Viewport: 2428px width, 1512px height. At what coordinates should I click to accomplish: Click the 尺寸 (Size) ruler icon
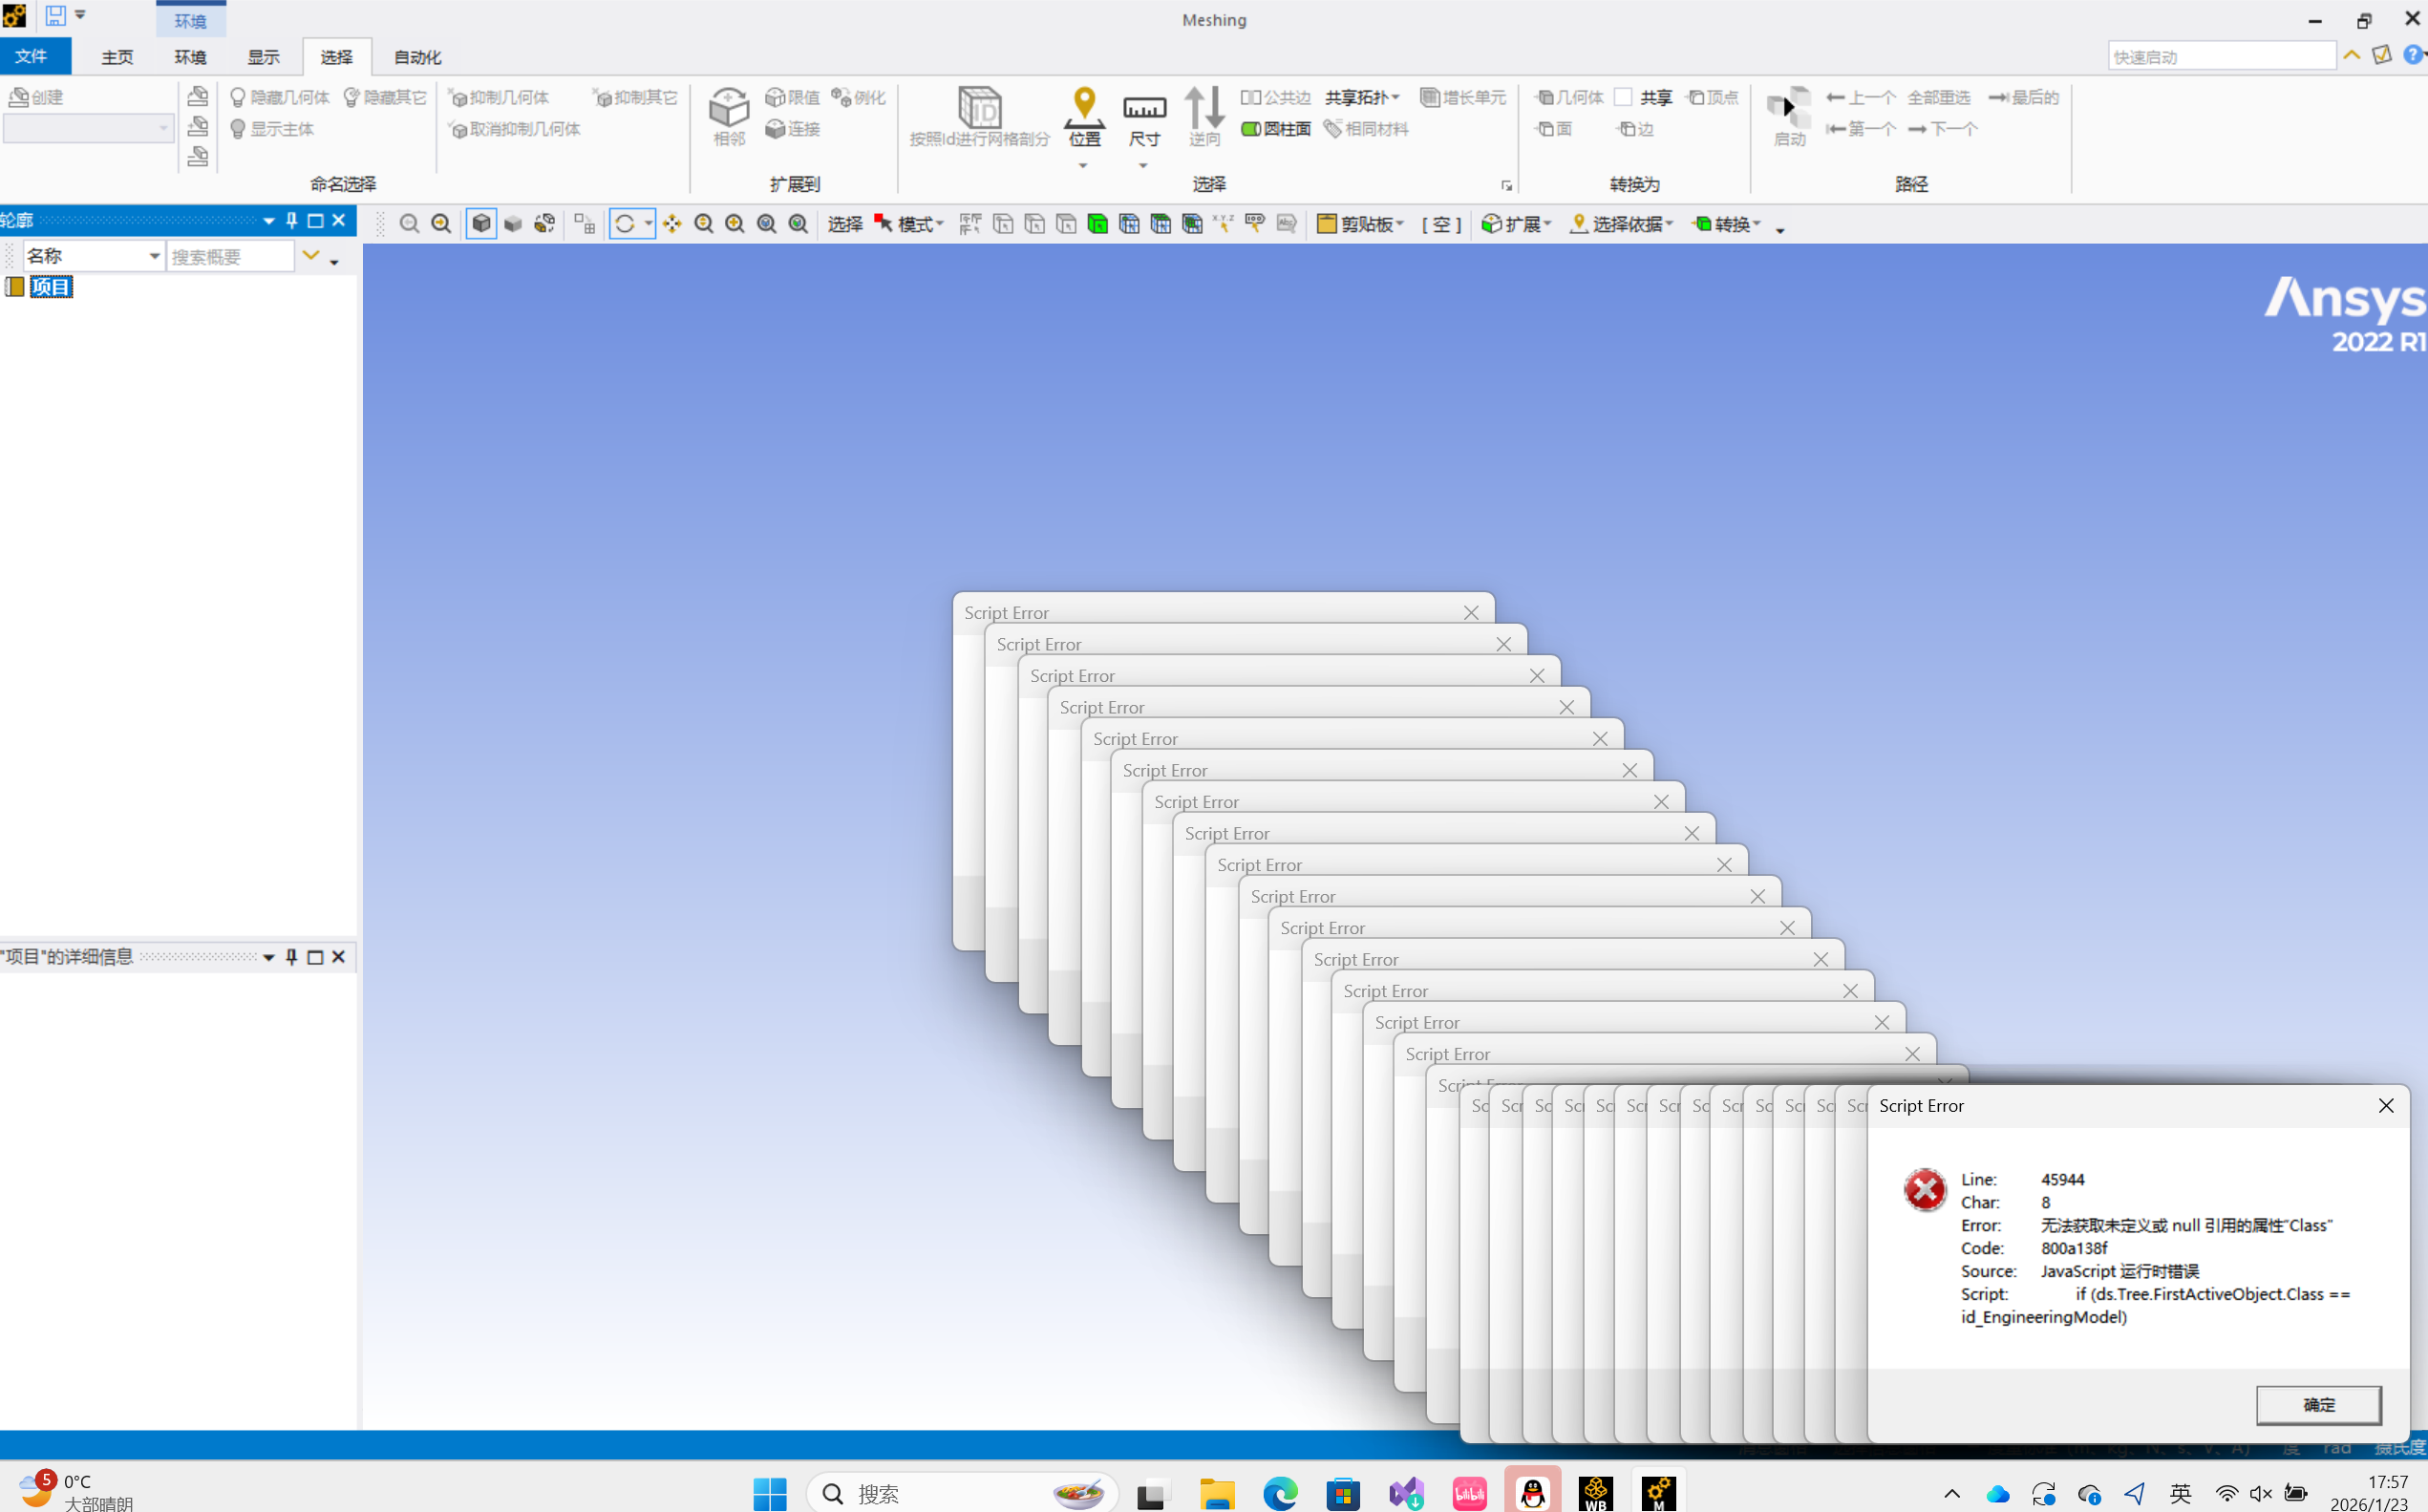tap(1144, 108)
